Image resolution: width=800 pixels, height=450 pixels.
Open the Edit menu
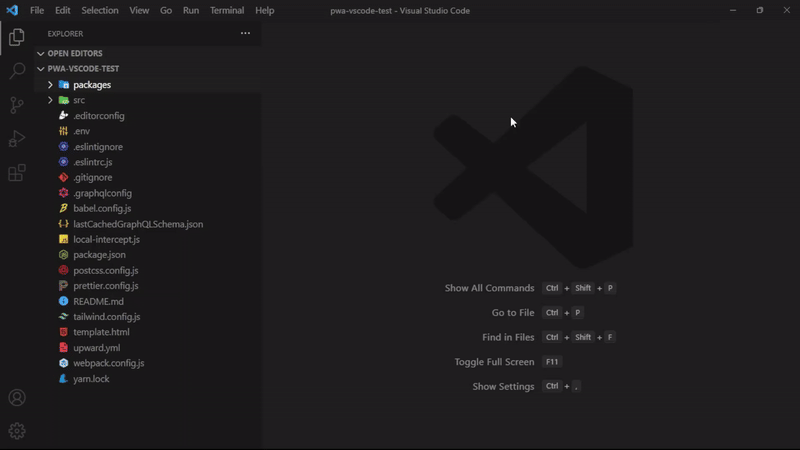[63, 10]
